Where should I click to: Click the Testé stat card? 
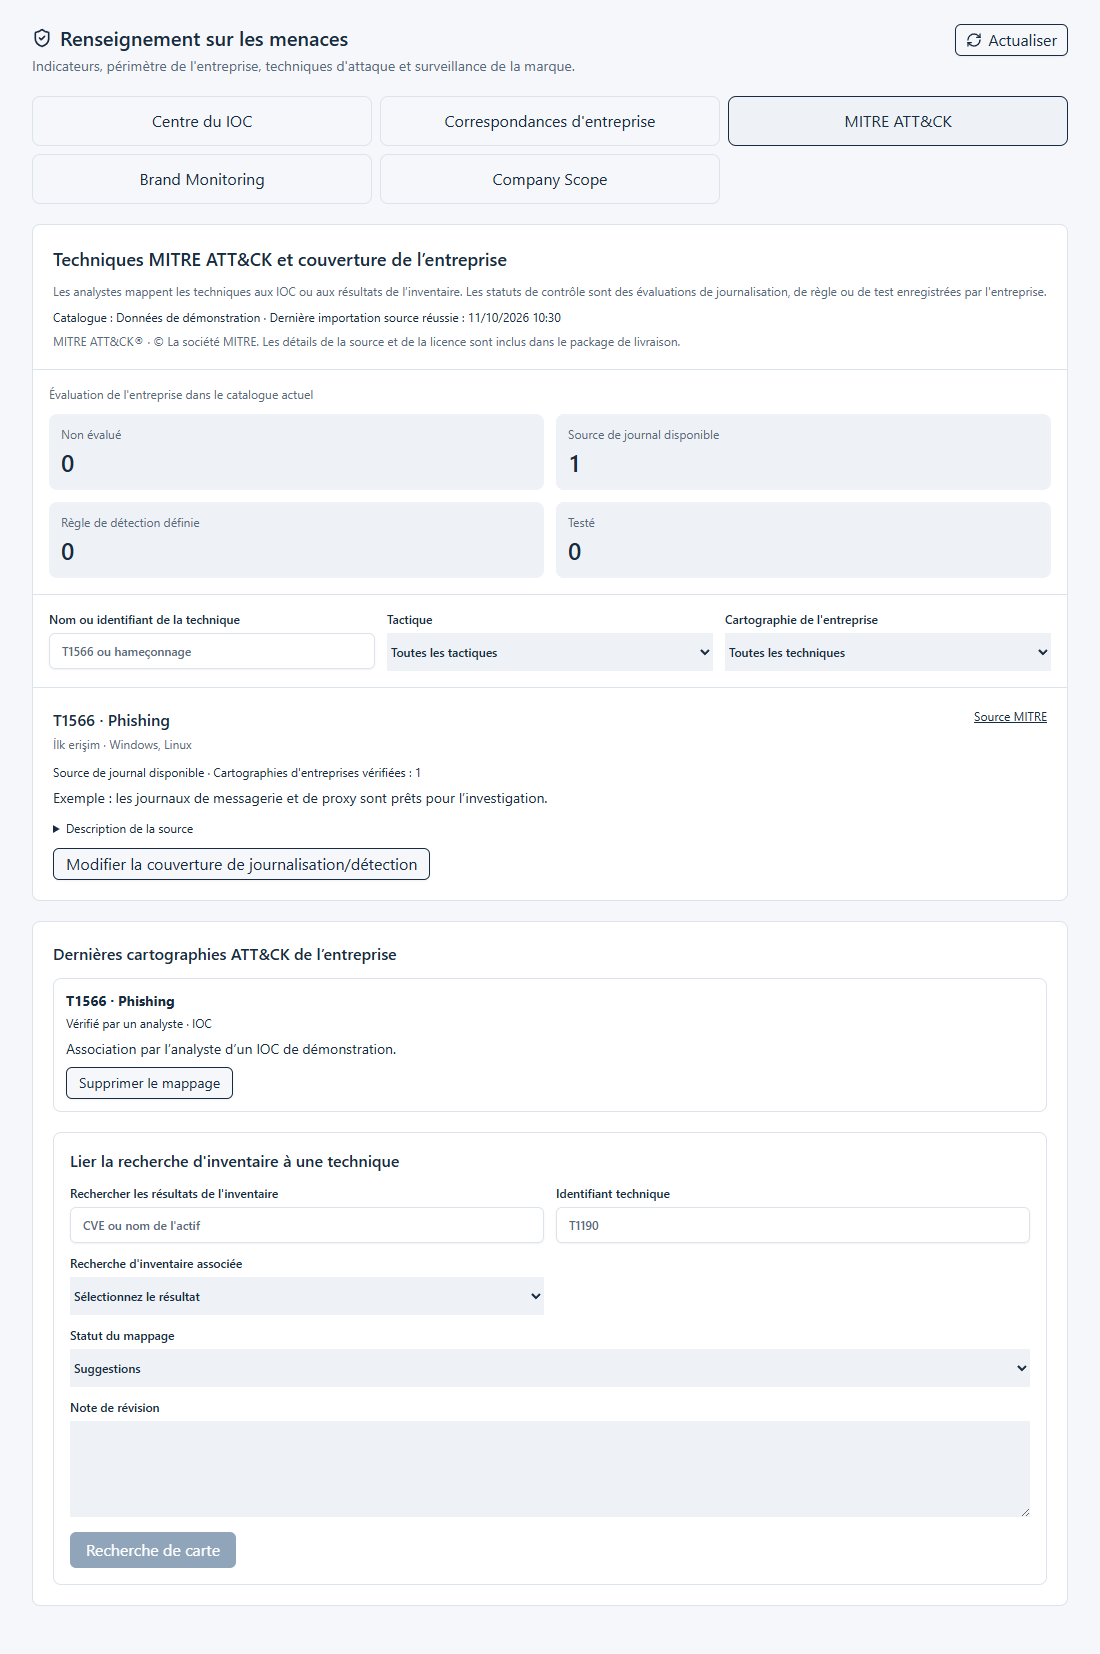point(803,540)
